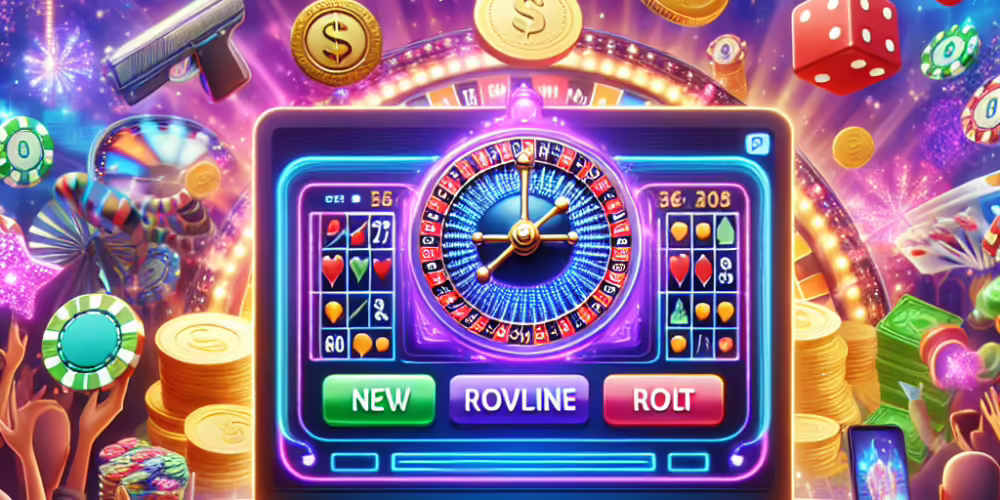Click the long progress bar at the screen bottom
Viewport: 1000px width, 500px height.
[x=524, y=462]
